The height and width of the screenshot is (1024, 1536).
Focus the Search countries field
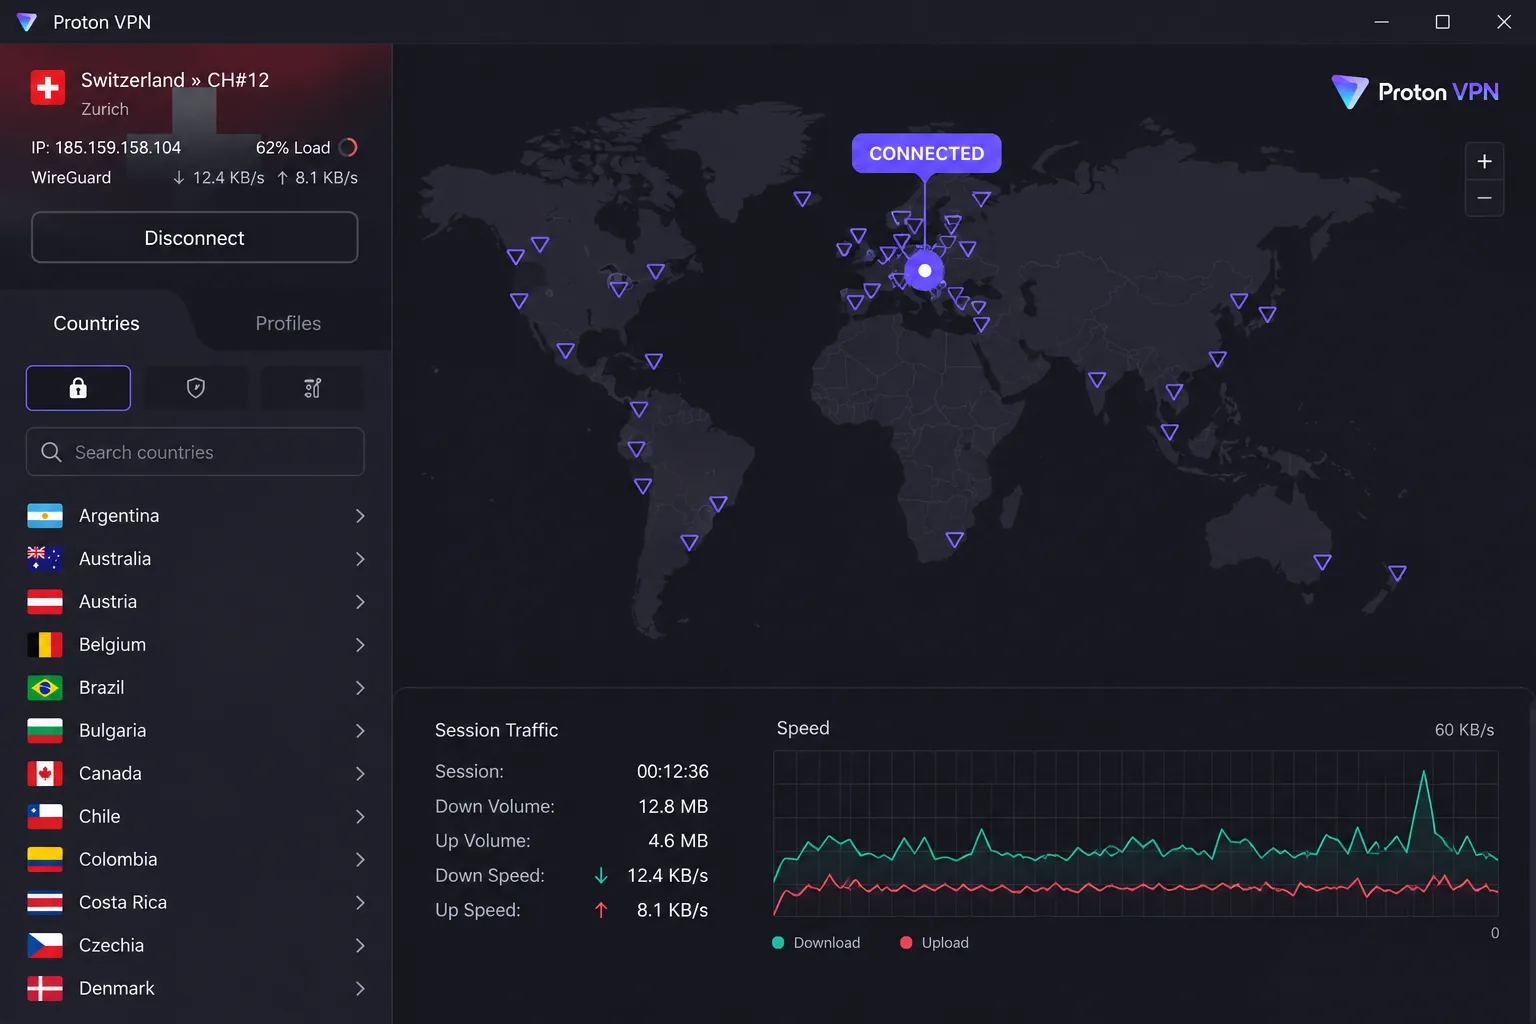(x=195, y=452)
